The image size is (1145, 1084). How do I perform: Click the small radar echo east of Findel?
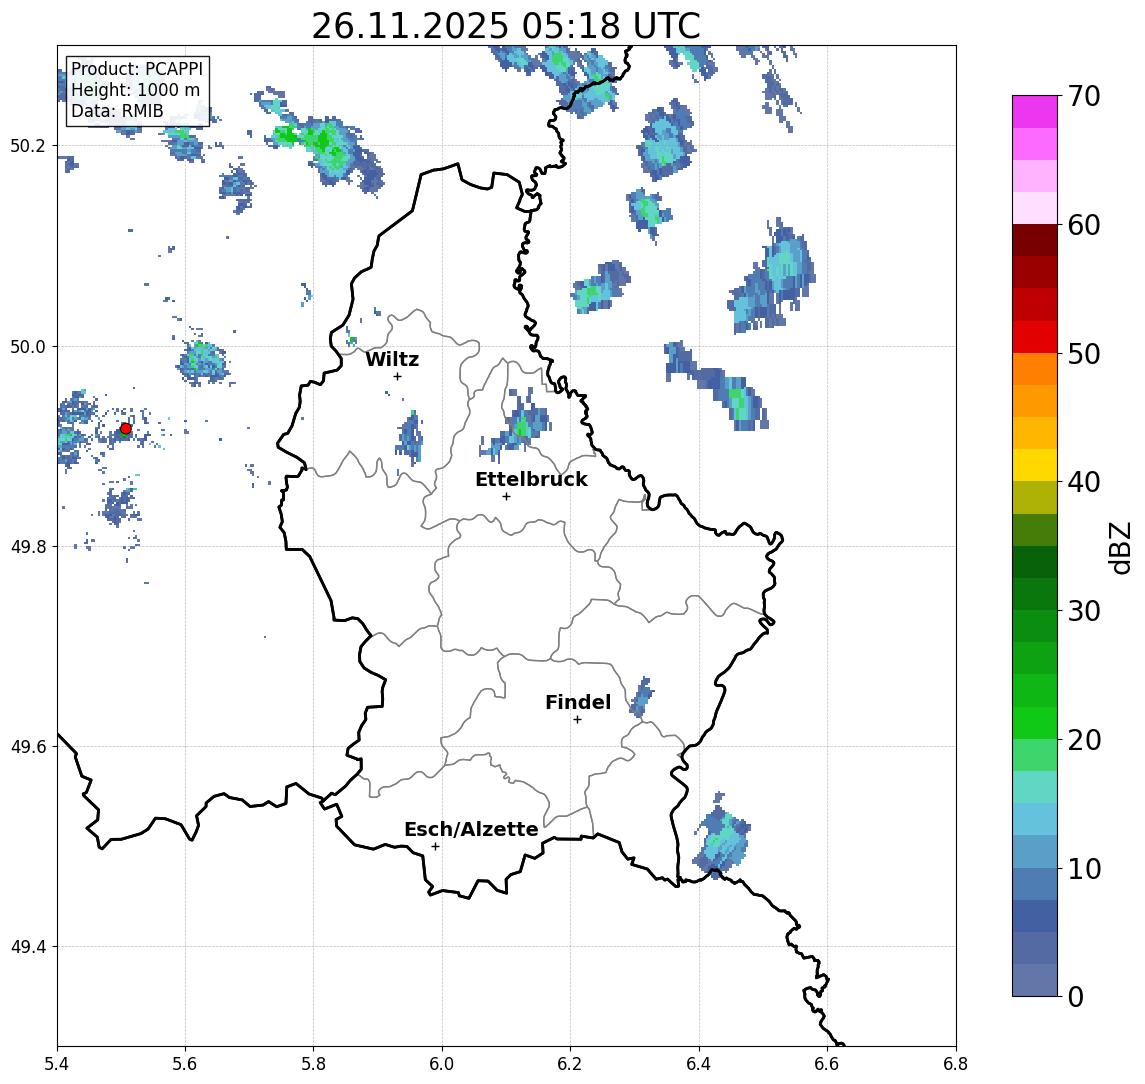642,698
